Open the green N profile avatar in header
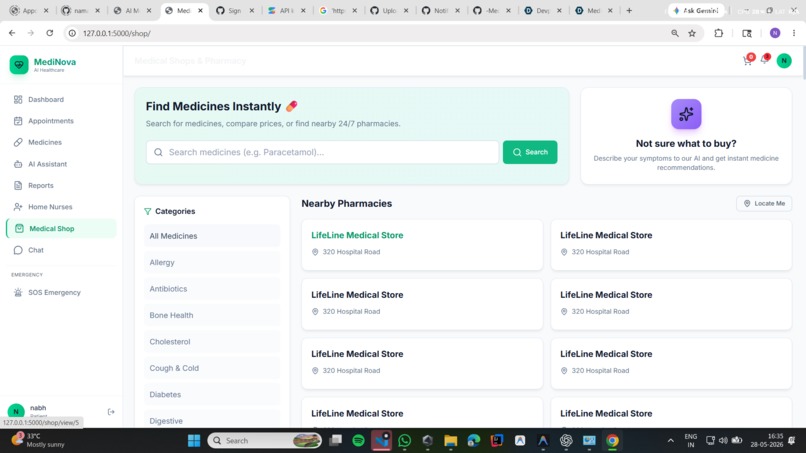Image resolution: width=806 pixels, height=453 pixels. pyautogui.click(x=784, y=61)
